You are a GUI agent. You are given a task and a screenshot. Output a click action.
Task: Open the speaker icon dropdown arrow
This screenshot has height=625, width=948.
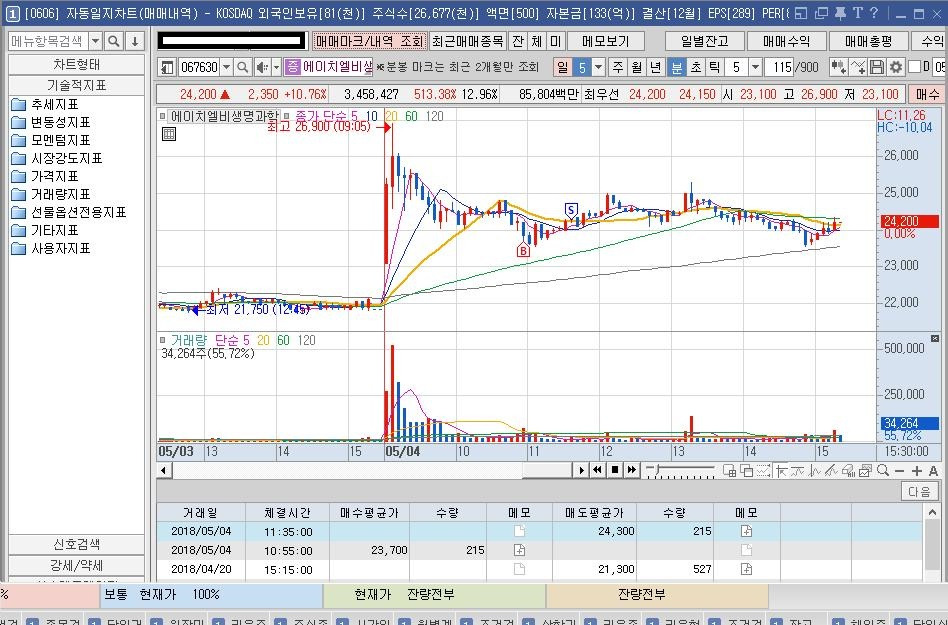tap(276, 67)
